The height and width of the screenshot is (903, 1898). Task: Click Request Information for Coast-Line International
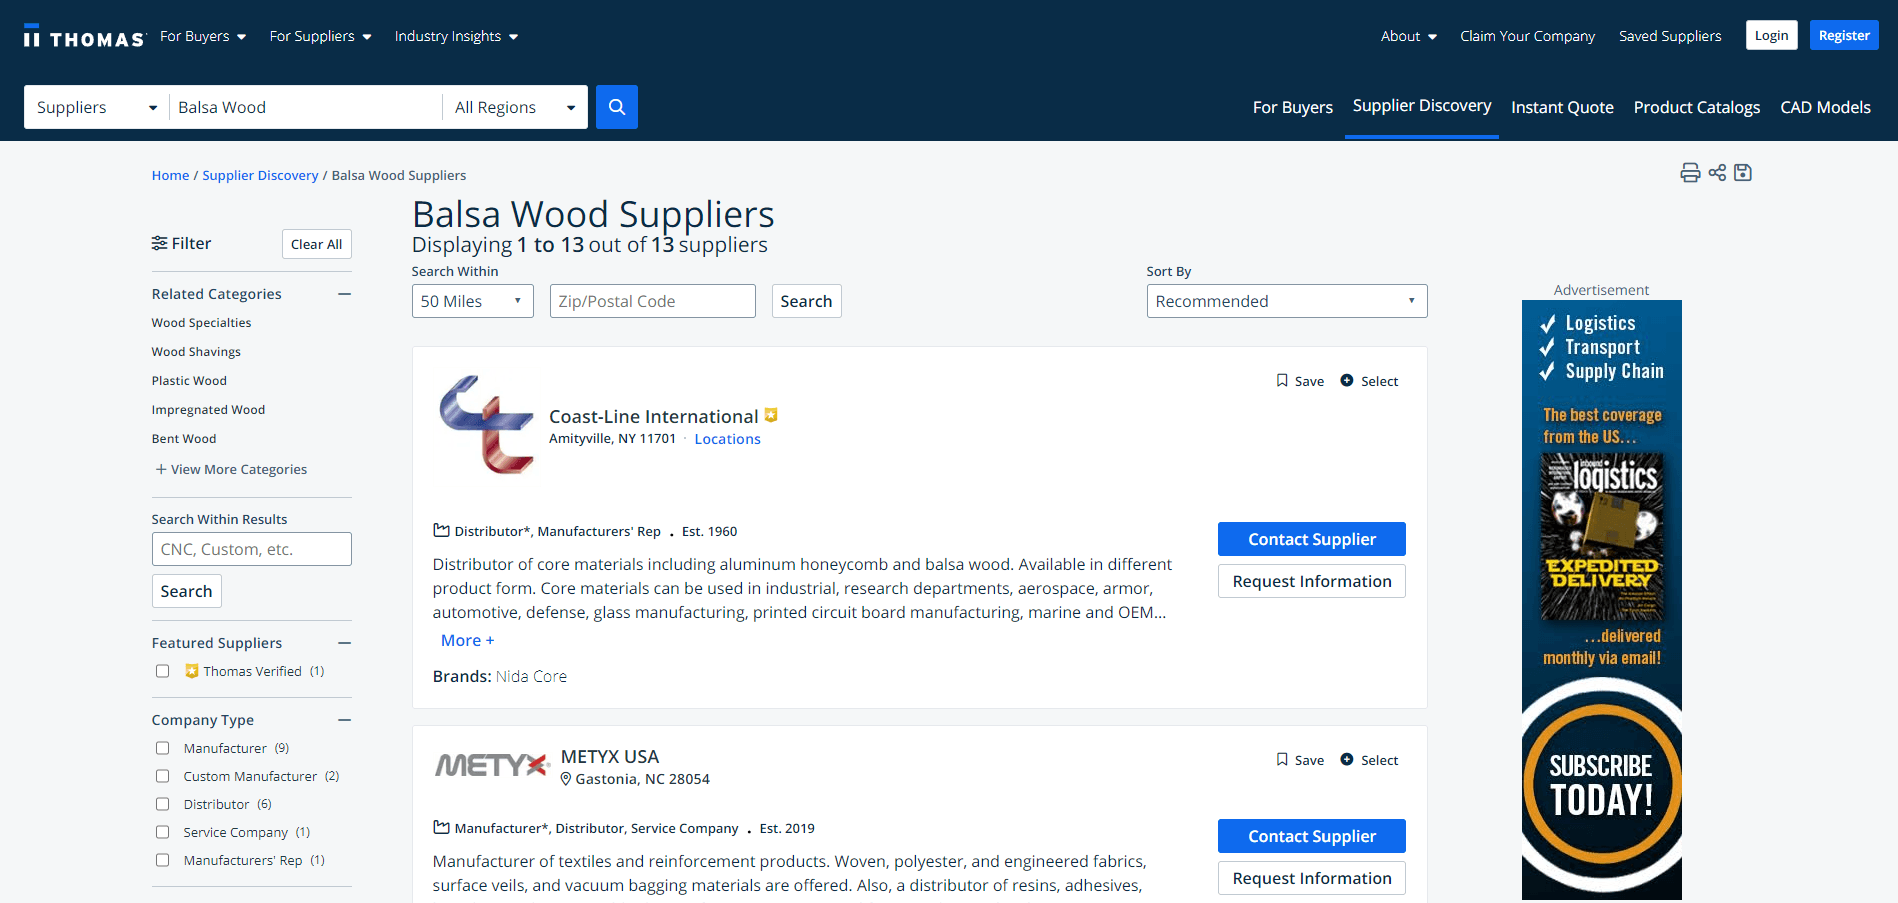pyautogui.click(x=1312, y=581)
